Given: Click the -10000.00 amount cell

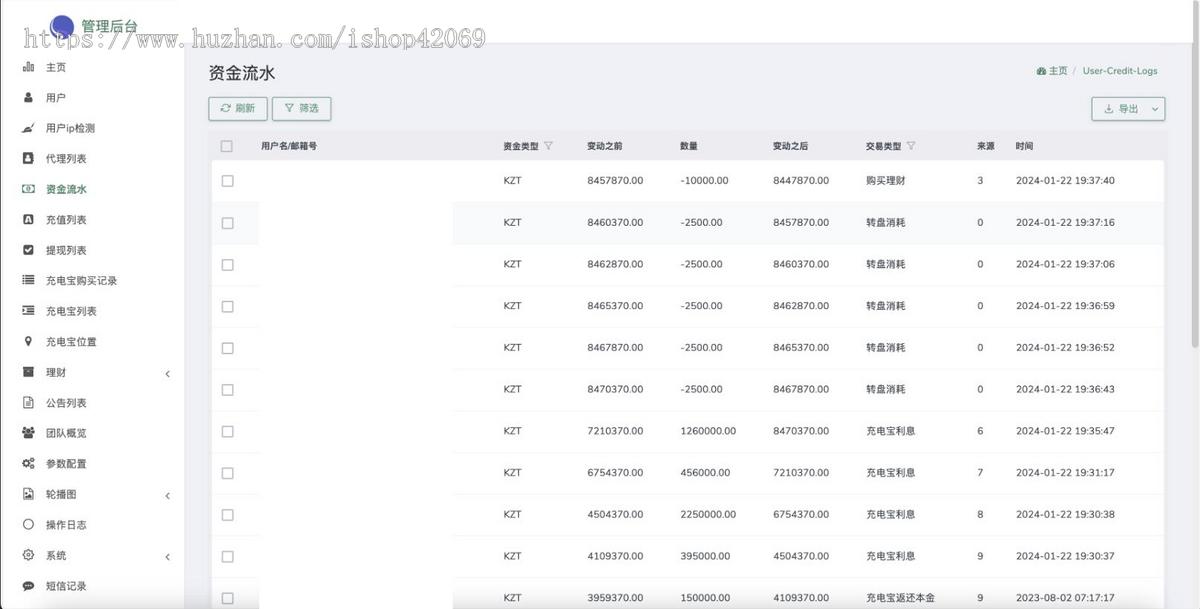Looking at the screenshot, I should tap(704, 181).
